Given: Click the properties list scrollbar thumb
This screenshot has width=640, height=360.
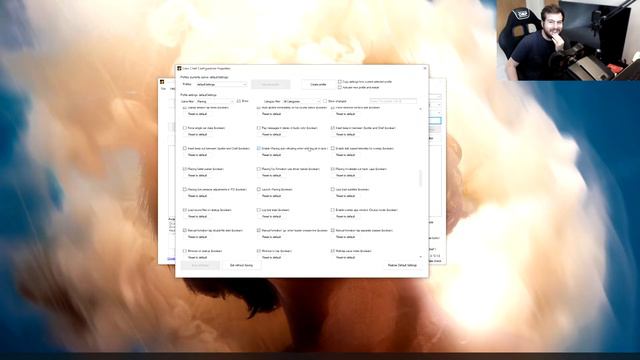Looking at the screenshot, I should pos(421,178).
